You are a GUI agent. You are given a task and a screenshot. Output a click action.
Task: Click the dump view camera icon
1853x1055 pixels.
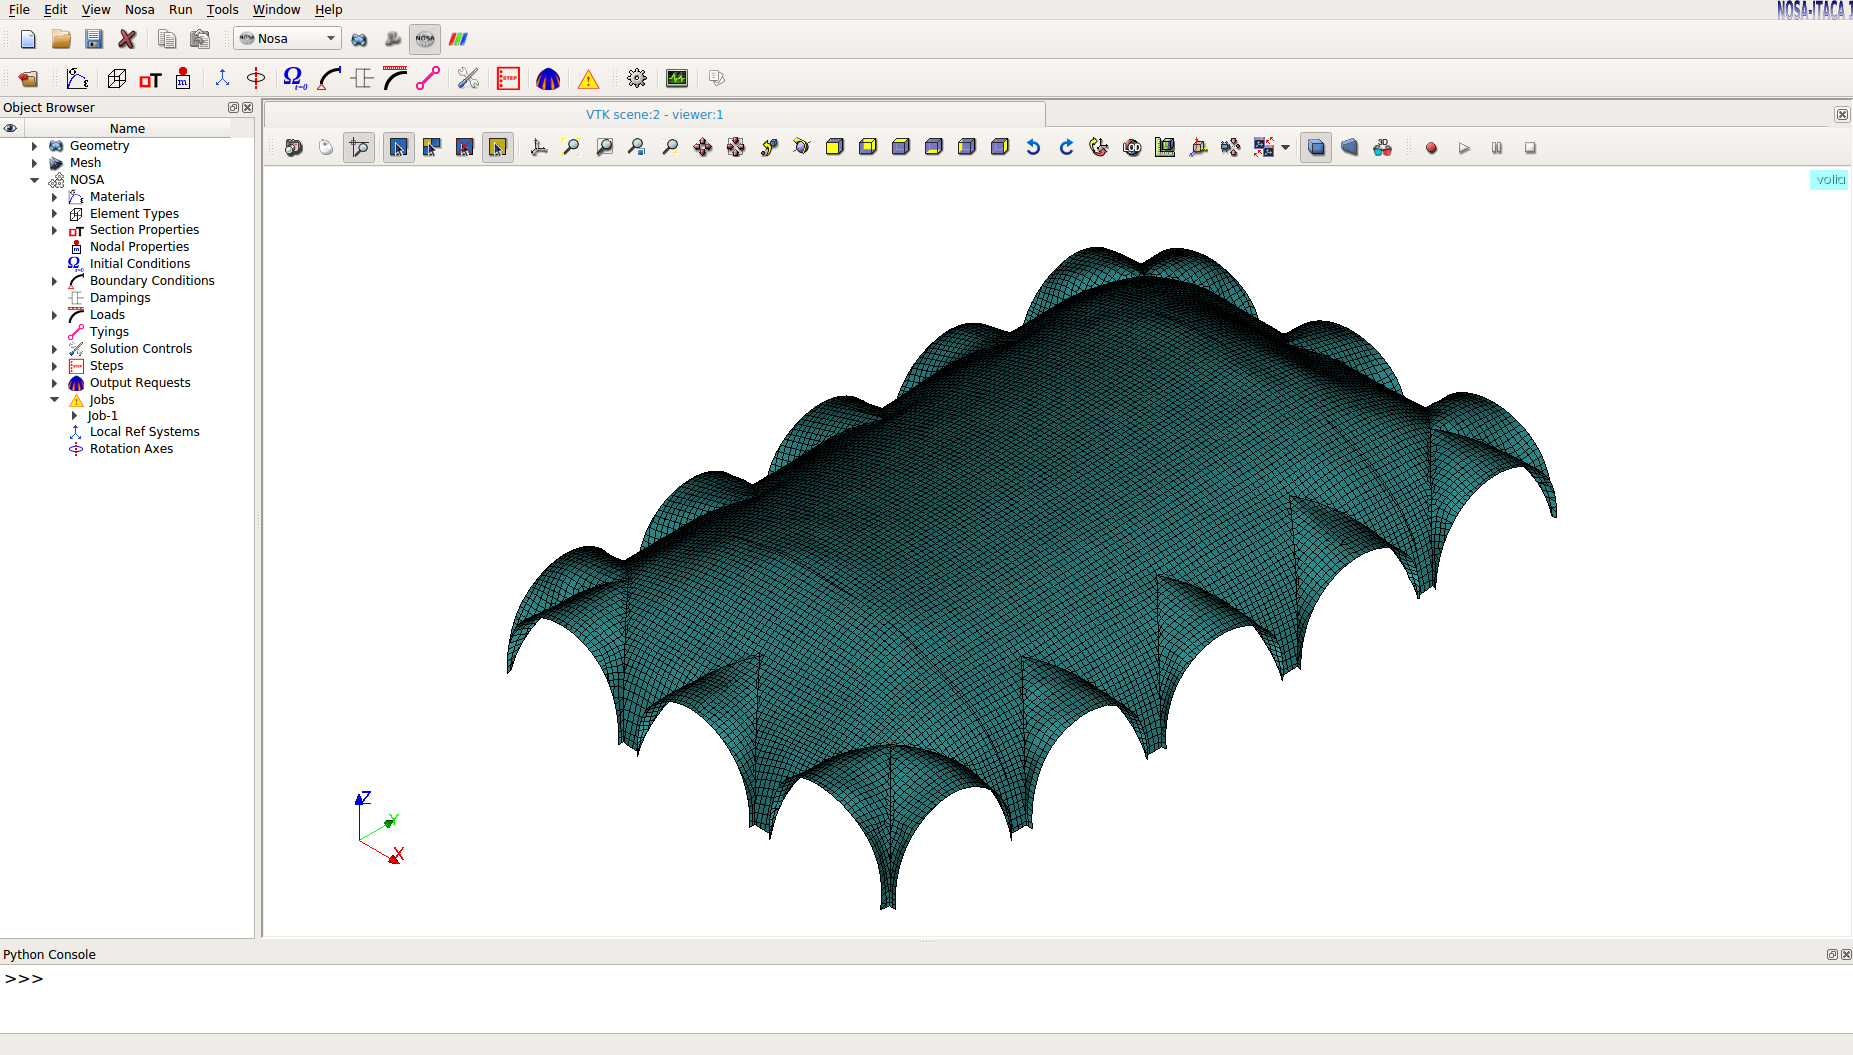(293, 148)
